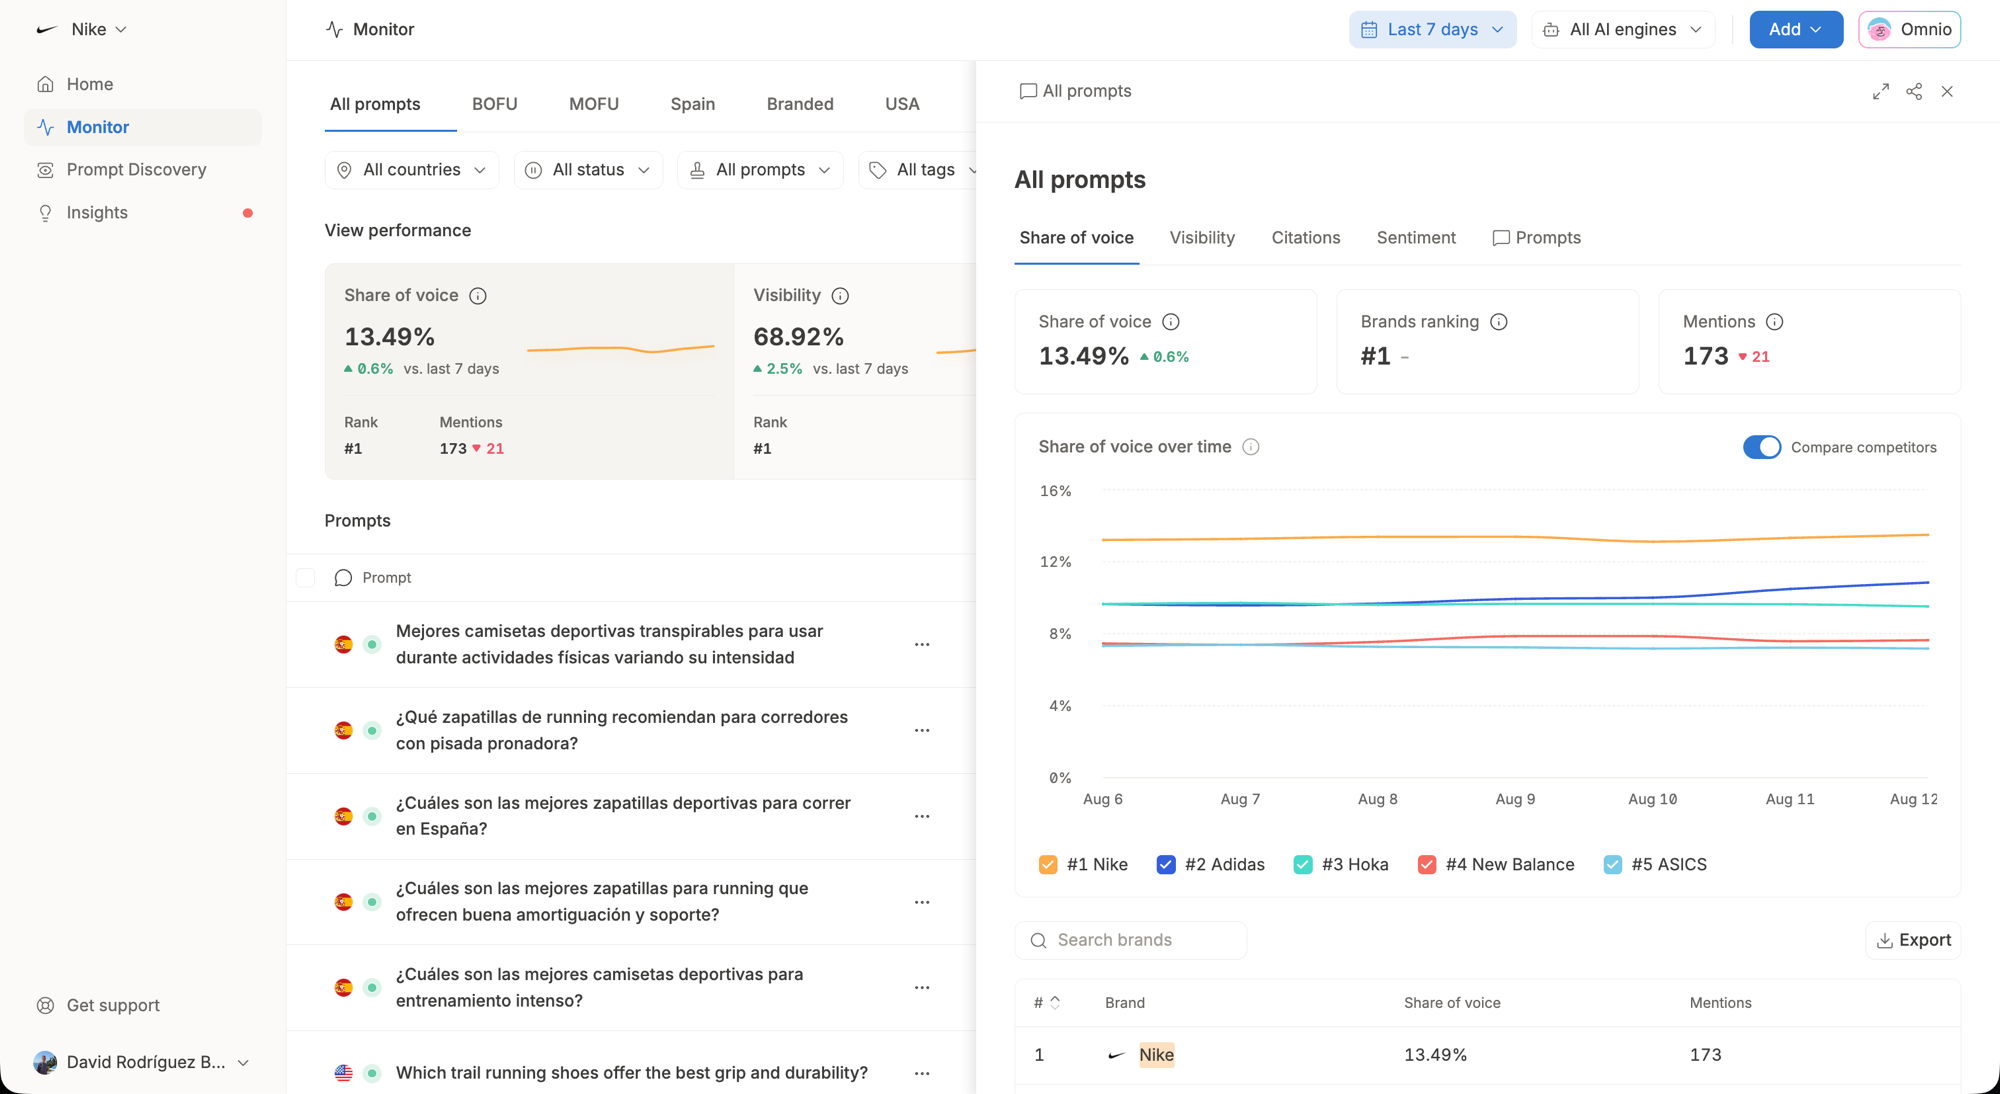Search brands input field
Screen dimensions: 2000x1094
click(x=1131, y=940)
